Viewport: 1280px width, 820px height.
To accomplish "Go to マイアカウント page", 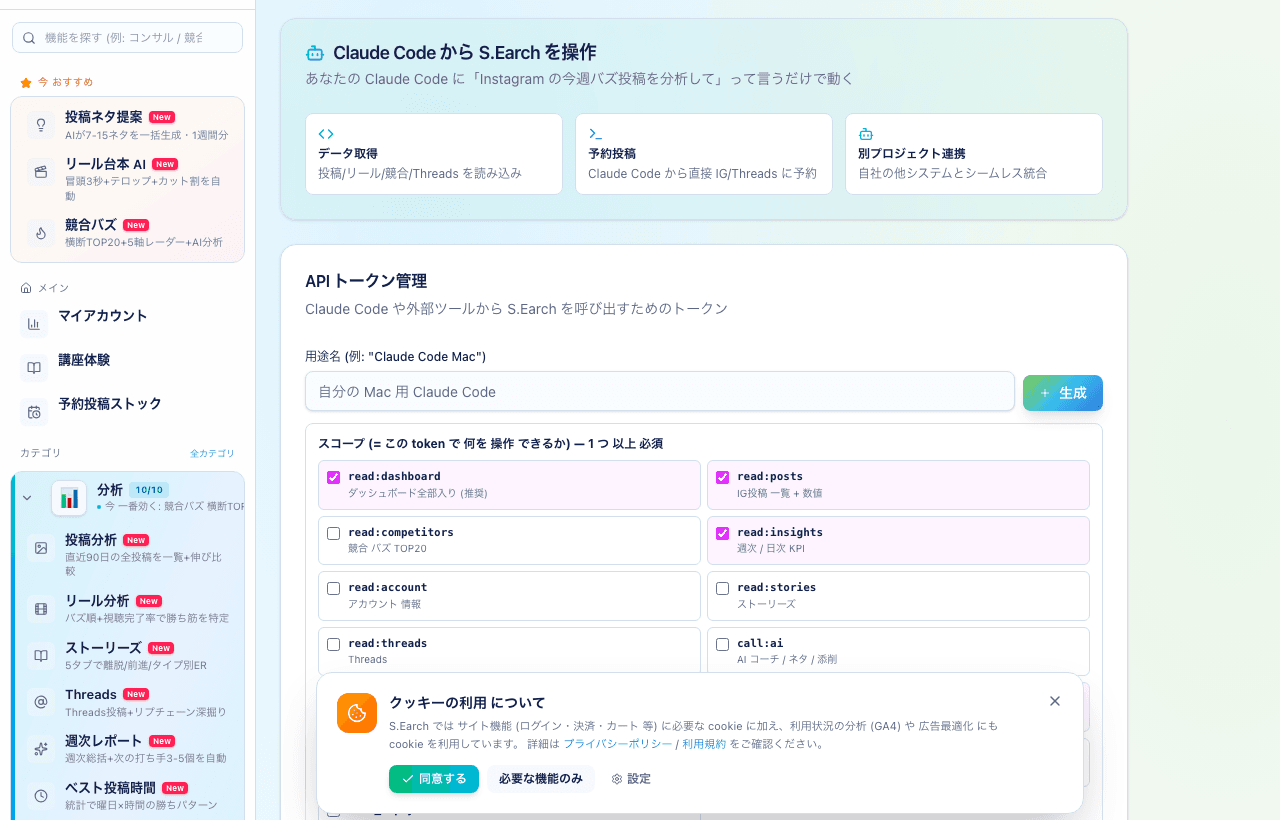I will pos(128,324).
